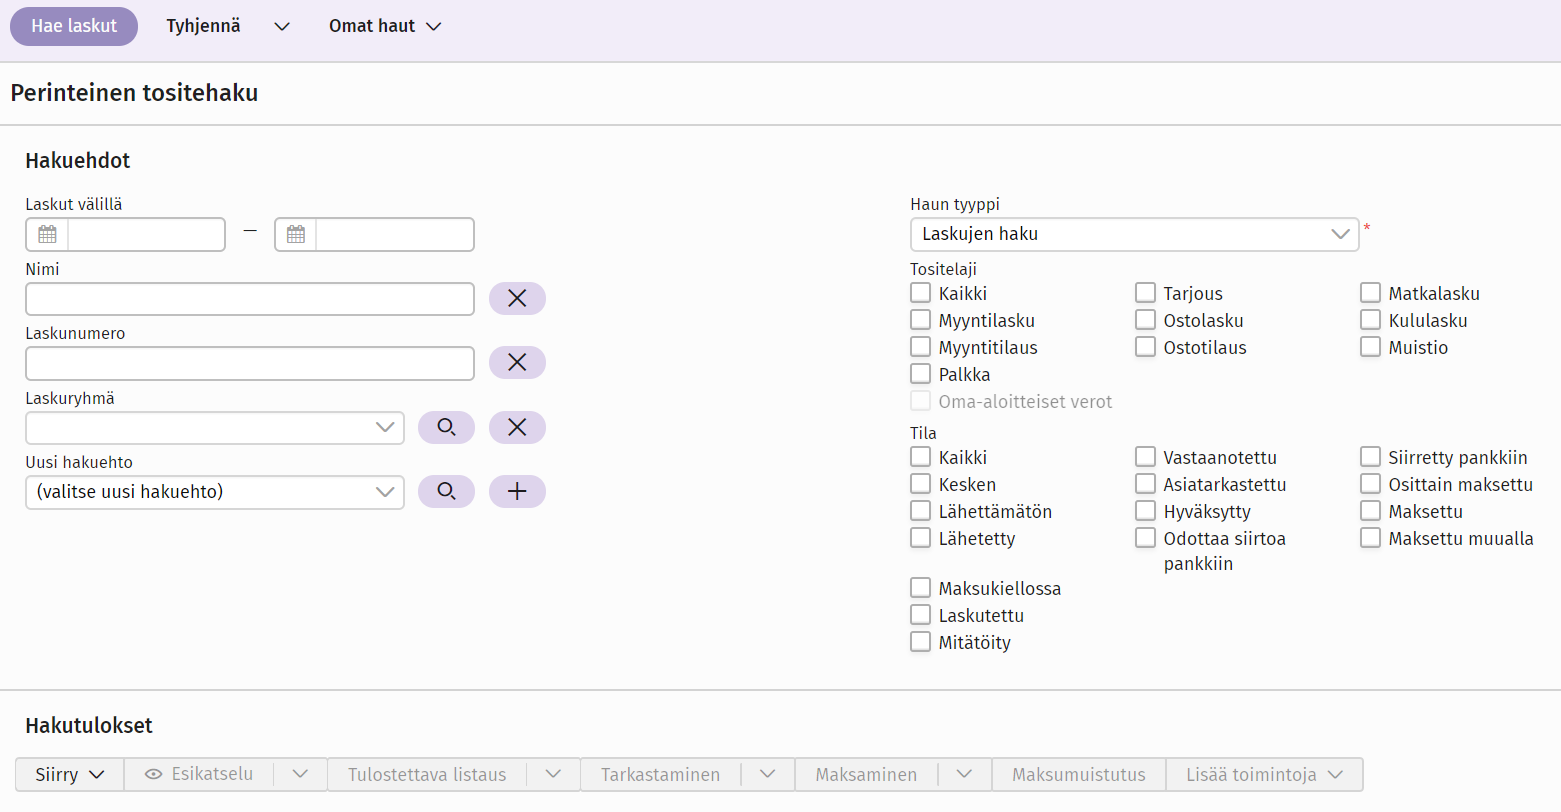Expand arrow next to Tyhjennä
Image resolution: width=1561 pixels, height=812 pixels.
(282, 26)
